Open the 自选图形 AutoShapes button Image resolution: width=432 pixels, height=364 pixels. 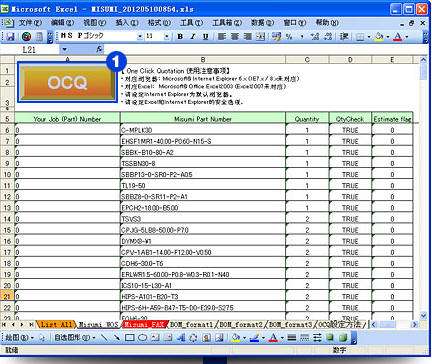coord(74,338)
